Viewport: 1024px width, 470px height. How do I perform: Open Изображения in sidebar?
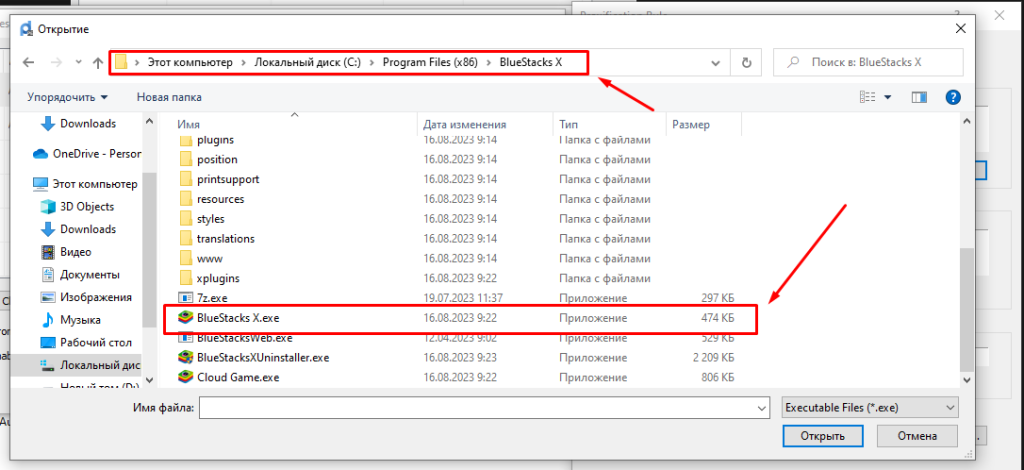96,297
